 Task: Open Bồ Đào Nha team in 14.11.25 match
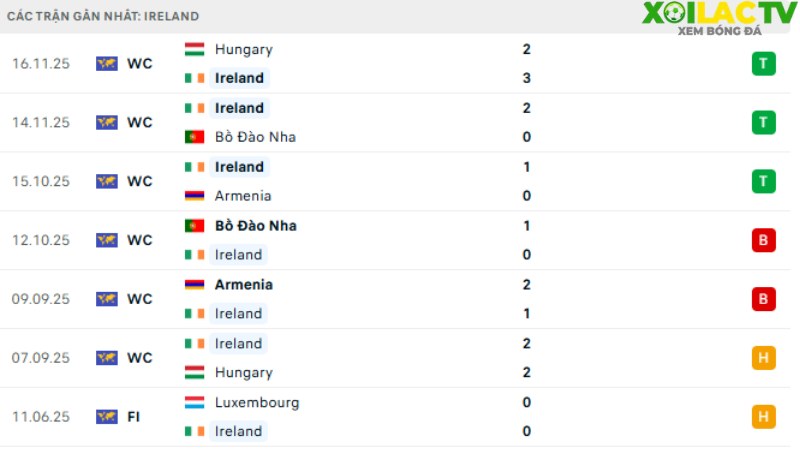click(x=256, y=137)
